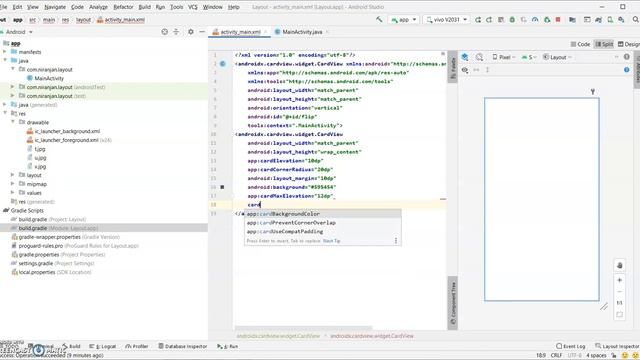Choose app:cardBackgroundColor autocomplete suggestion

(322, 214)
